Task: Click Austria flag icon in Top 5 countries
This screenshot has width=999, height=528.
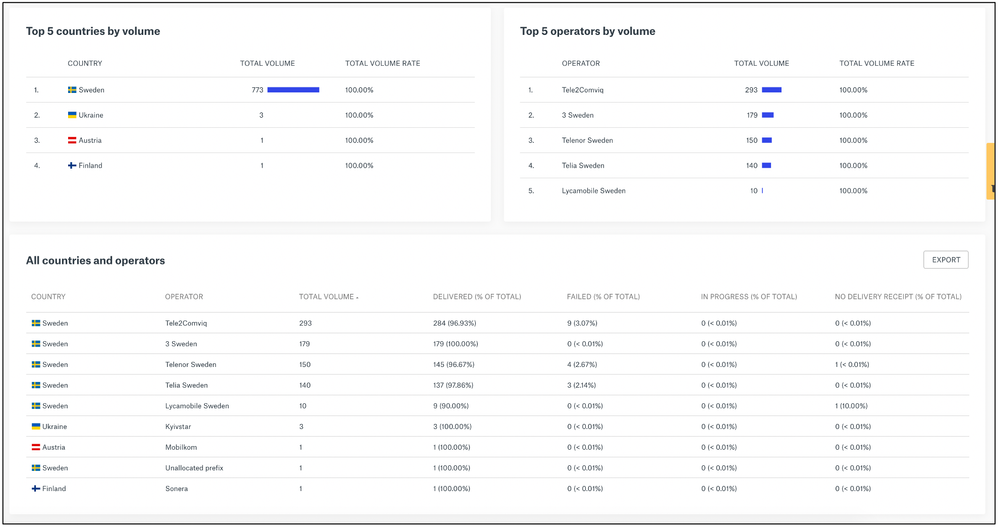Action: (72, 140)
